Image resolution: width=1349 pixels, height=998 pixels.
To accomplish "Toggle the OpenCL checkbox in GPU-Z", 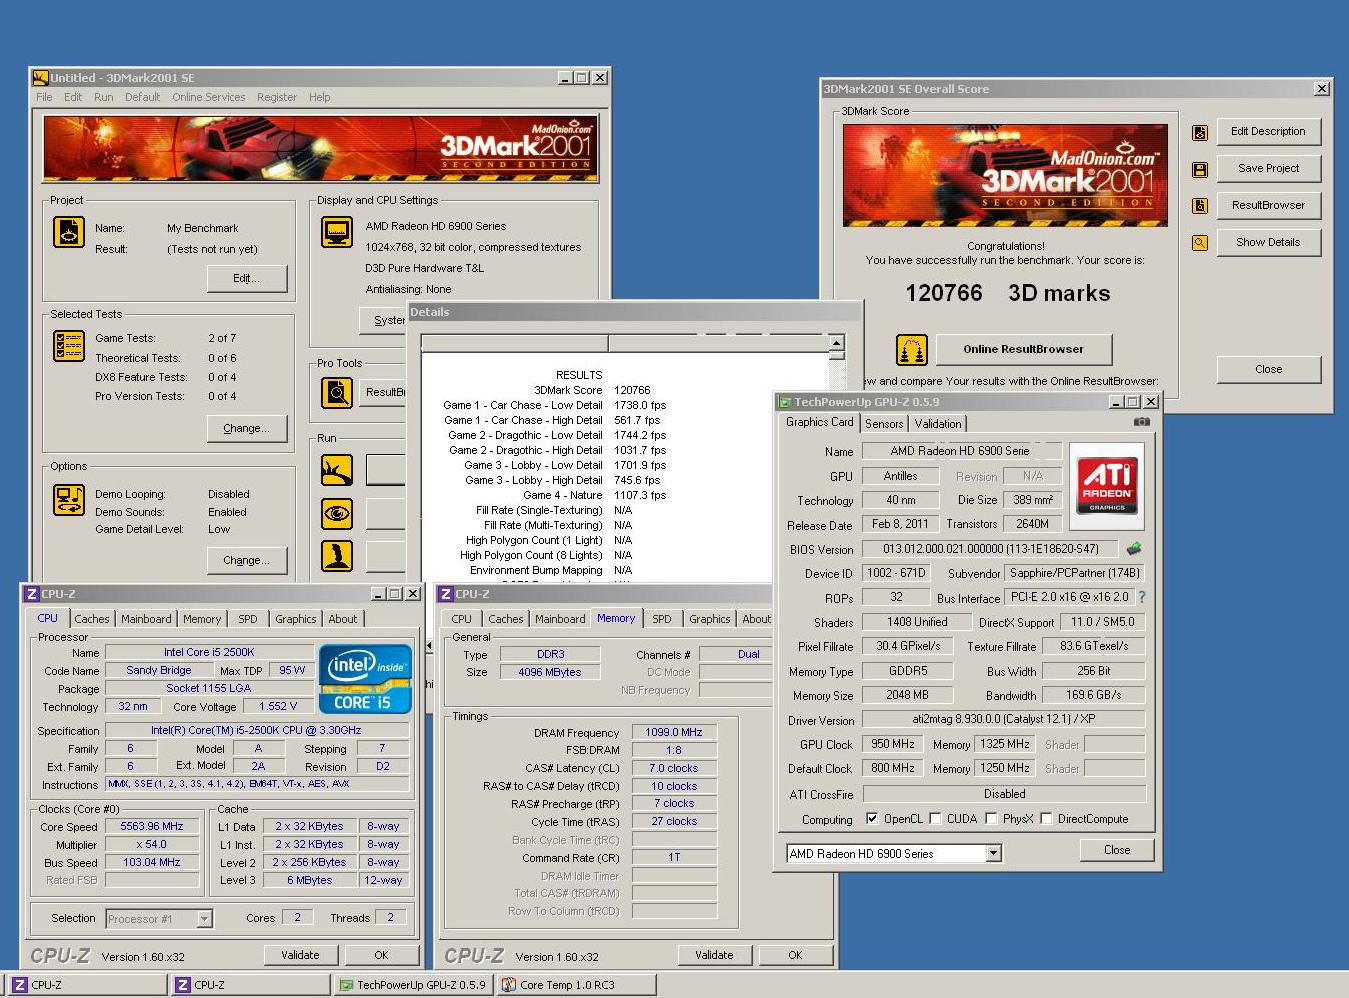I will 872,818.
